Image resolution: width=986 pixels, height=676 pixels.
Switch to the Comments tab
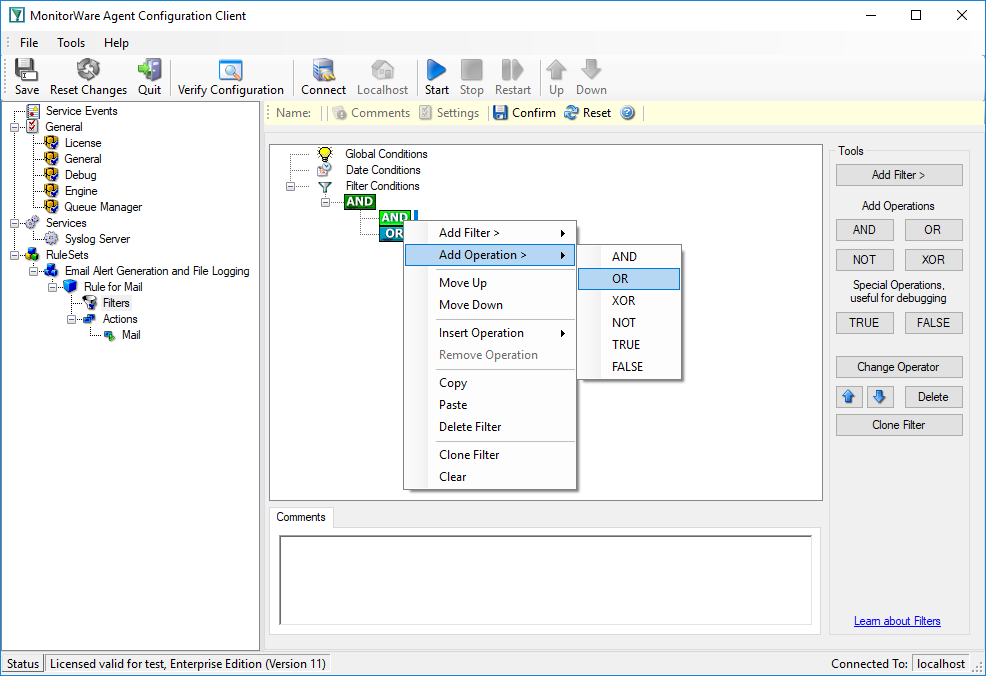[x=301, y=517]
